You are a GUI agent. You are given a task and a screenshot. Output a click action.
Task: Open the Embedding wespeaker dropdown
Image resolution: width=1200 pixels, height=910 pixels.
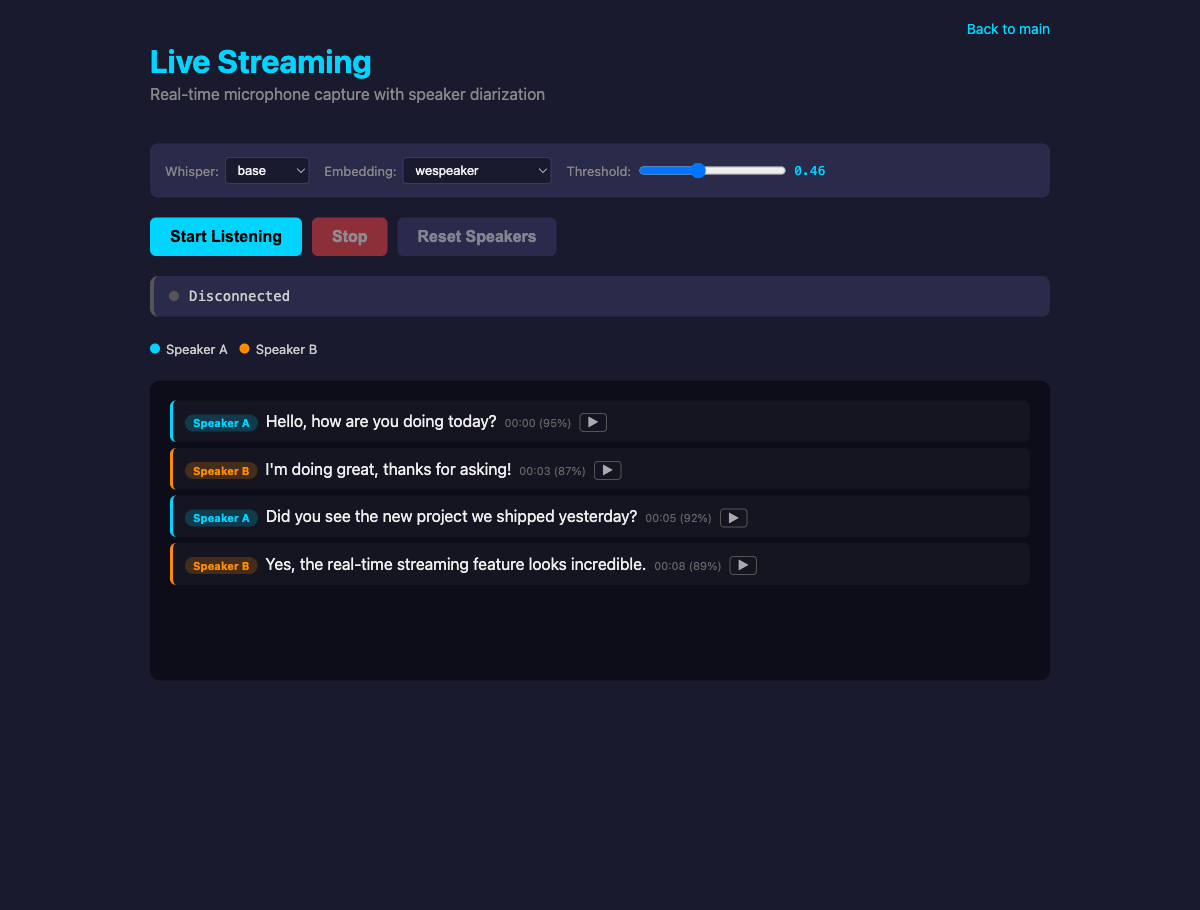(477, 171)
